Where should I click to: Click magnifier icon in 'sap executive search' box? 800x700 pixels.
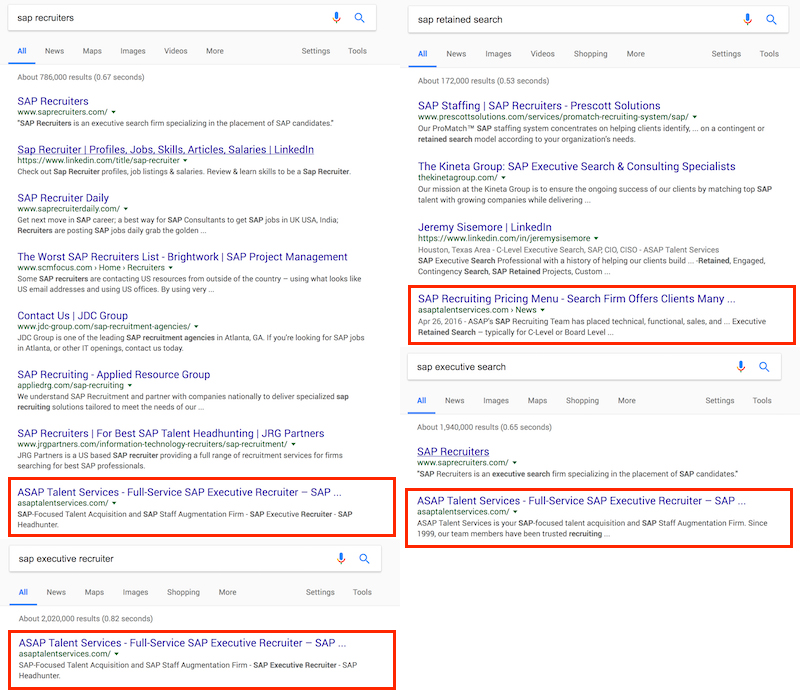coord(764,366)
